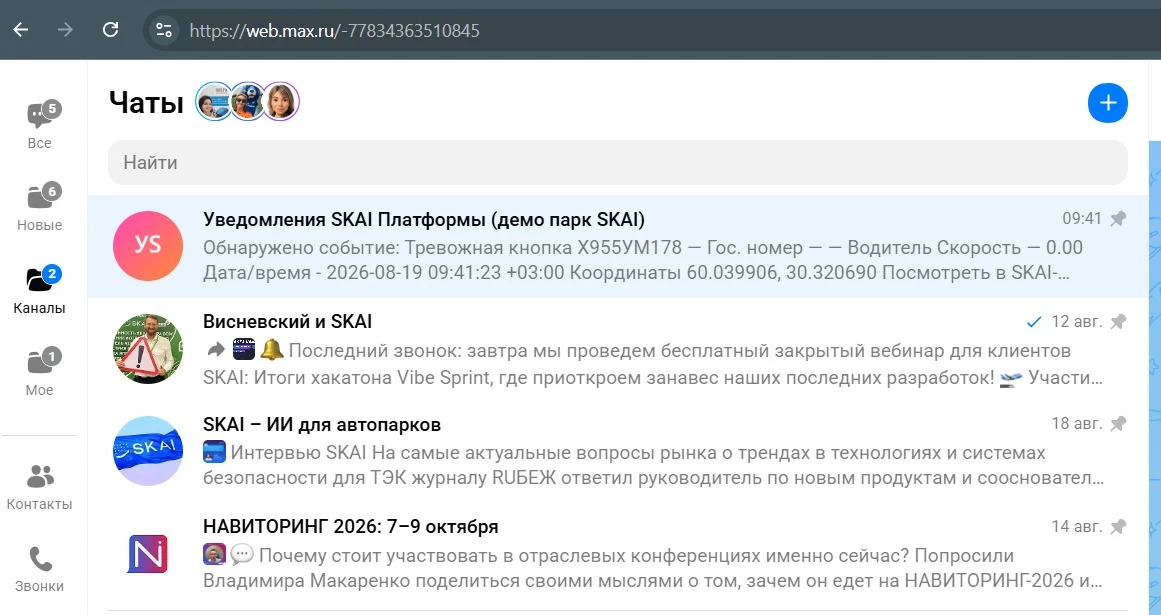The width and height of the screenshot is (1161, 615).
Task: Click the bell emoji in Висневский preview
Action: pos(272,349)
